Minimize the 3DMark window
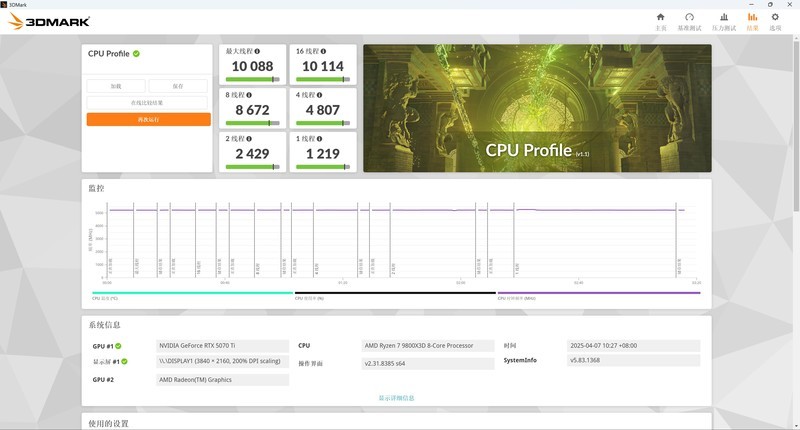Image resolution: width=800 pixels, height=430 pixels. 752,4
